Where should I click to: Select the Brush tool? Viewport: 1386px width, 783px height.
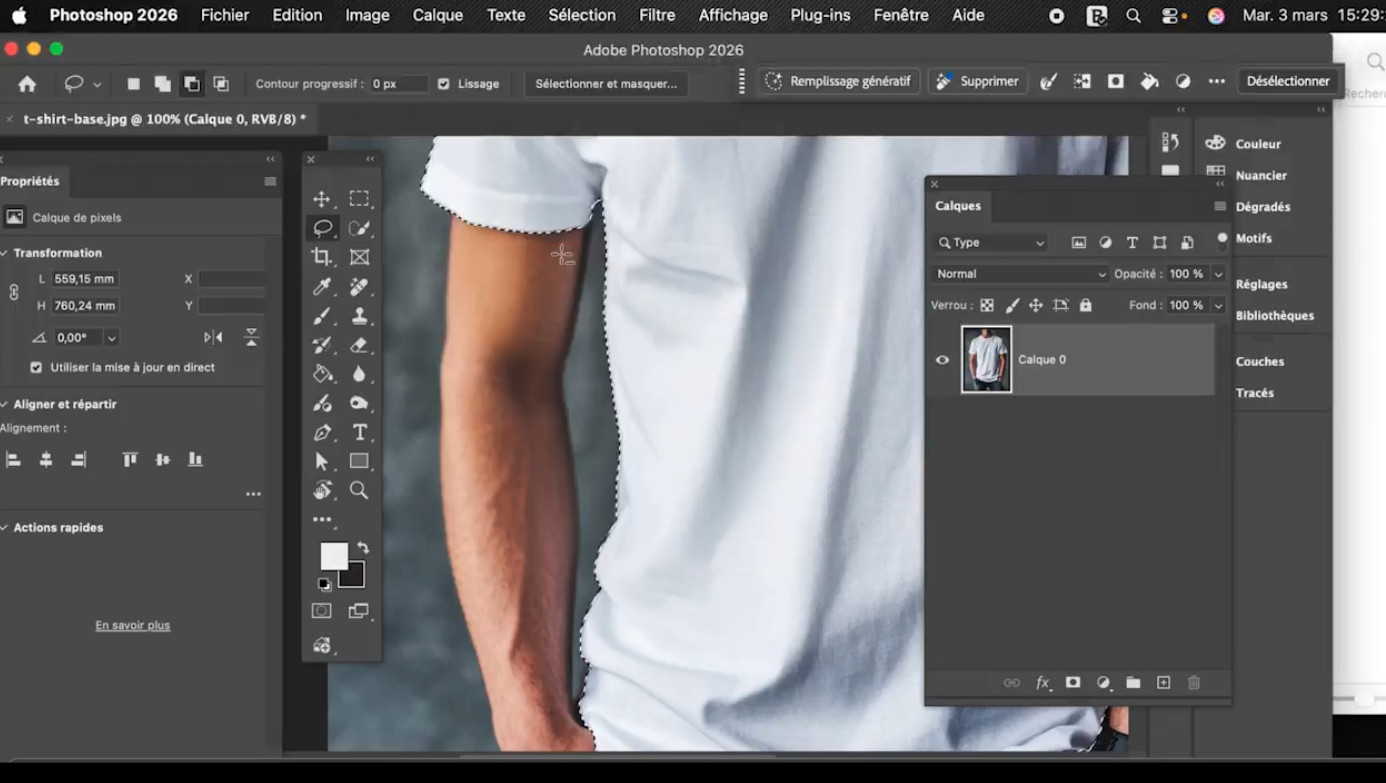pos(321,316)
